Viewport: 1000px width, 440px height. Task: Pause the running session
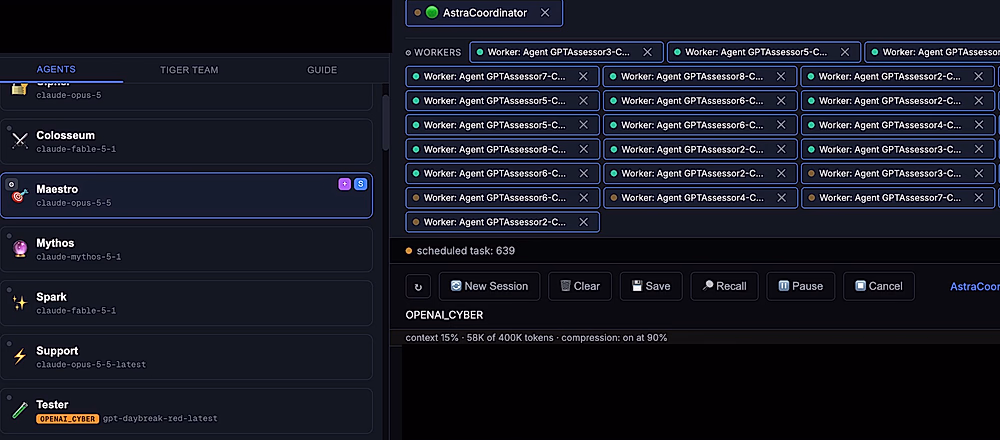[800, 286]
